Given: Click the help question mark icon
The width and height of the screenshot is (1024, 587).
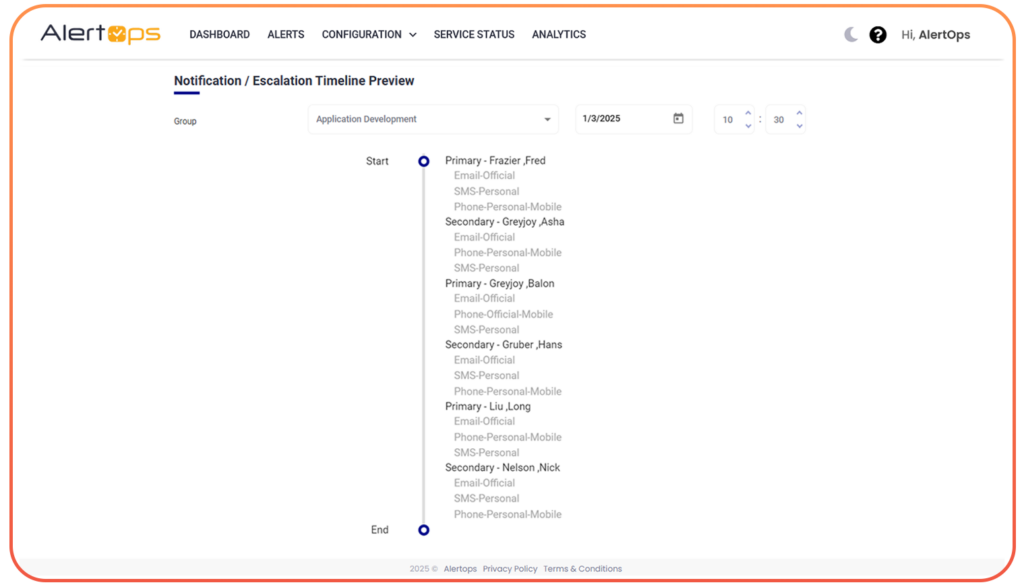Looking at the screenshot, I should coord(878,34).
